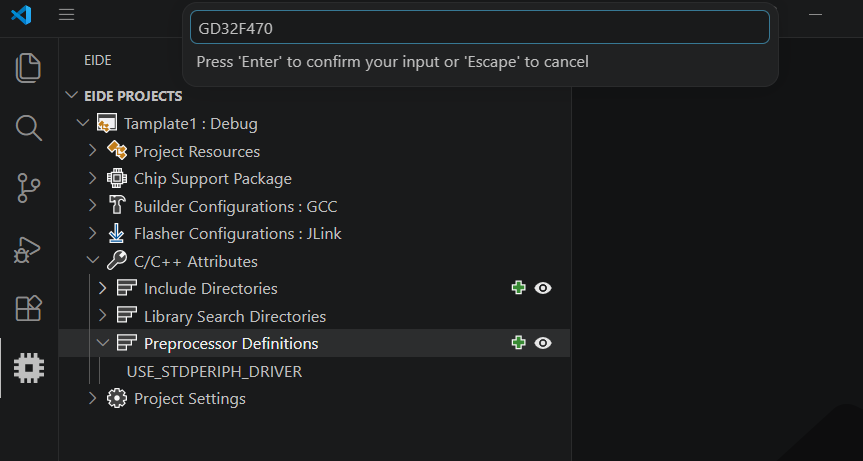Collapse the C/C++ Attributes node
Viewport: 863px width, 461px height.
pos(92,260)
